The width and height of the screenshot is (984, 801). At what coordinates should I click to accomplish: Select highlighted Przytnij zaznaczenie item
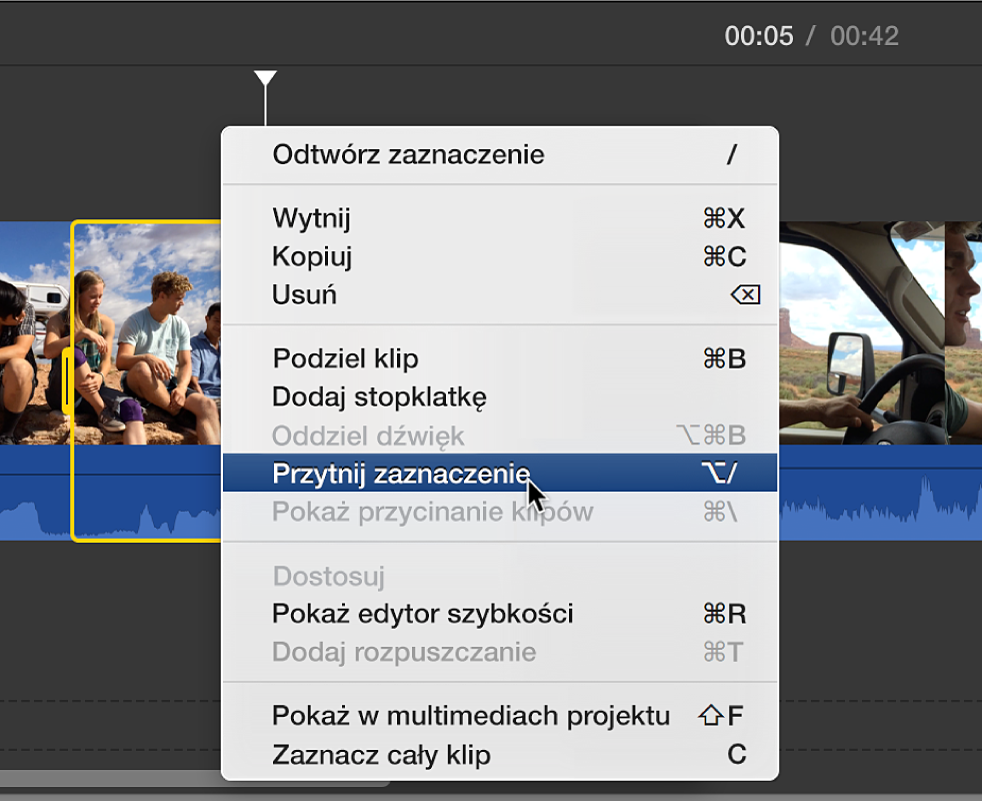(500, 473)
